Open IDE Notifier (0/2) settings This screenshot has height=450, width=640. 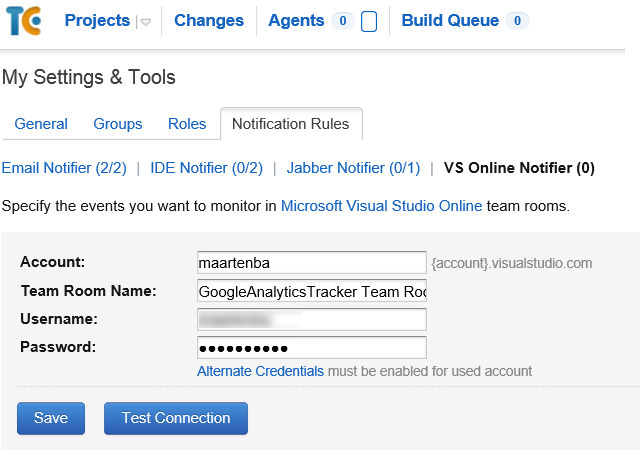click(207, 168)
